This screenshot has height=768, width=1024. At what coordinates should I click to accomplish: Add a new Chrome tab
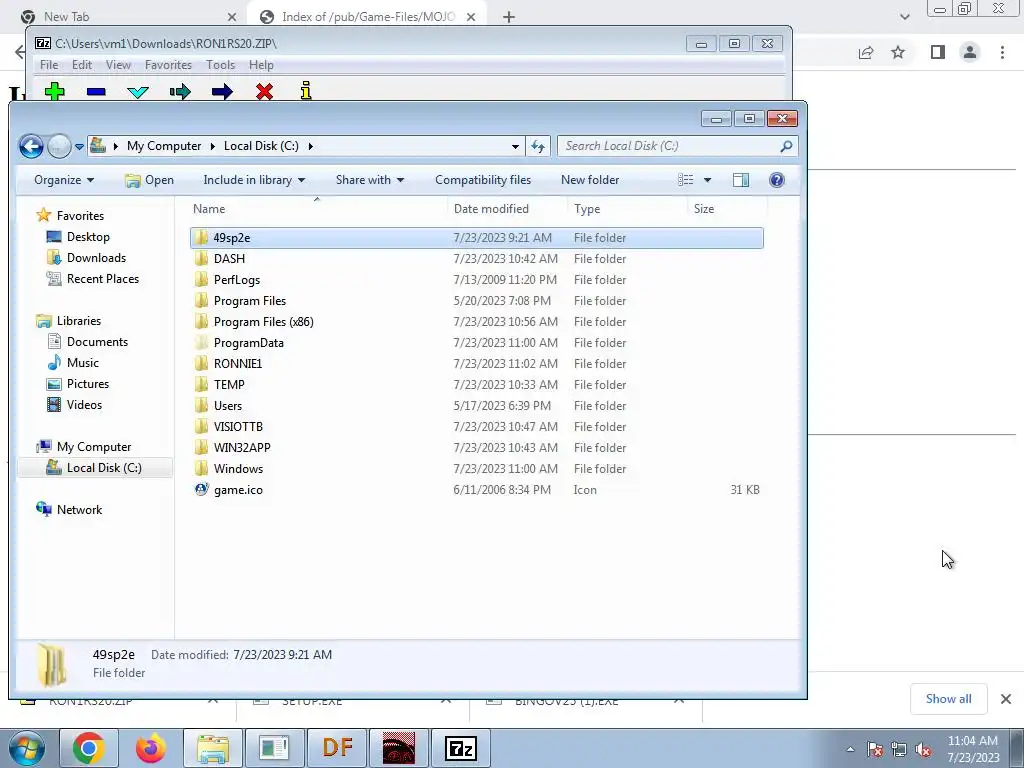point(509,17)
